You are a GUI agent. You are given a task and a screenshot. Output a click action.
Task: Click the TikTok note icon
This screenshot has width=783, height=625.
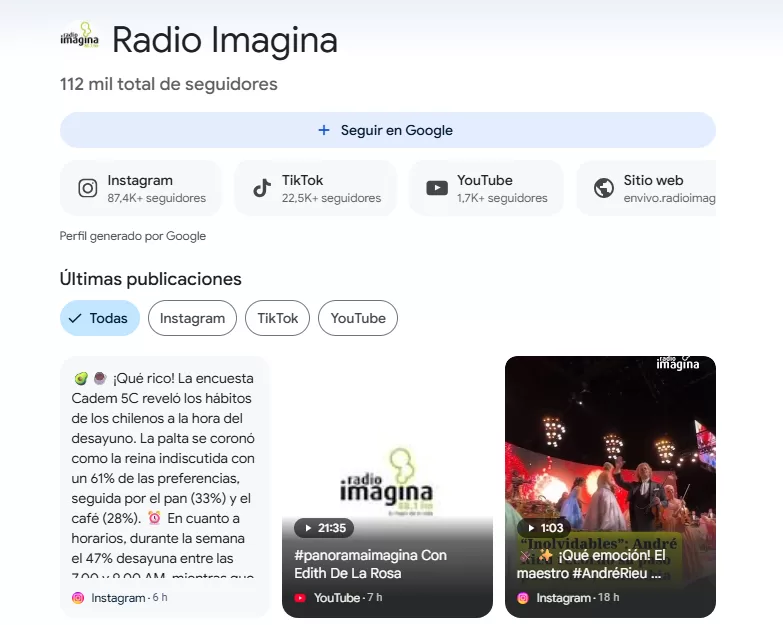262,188
